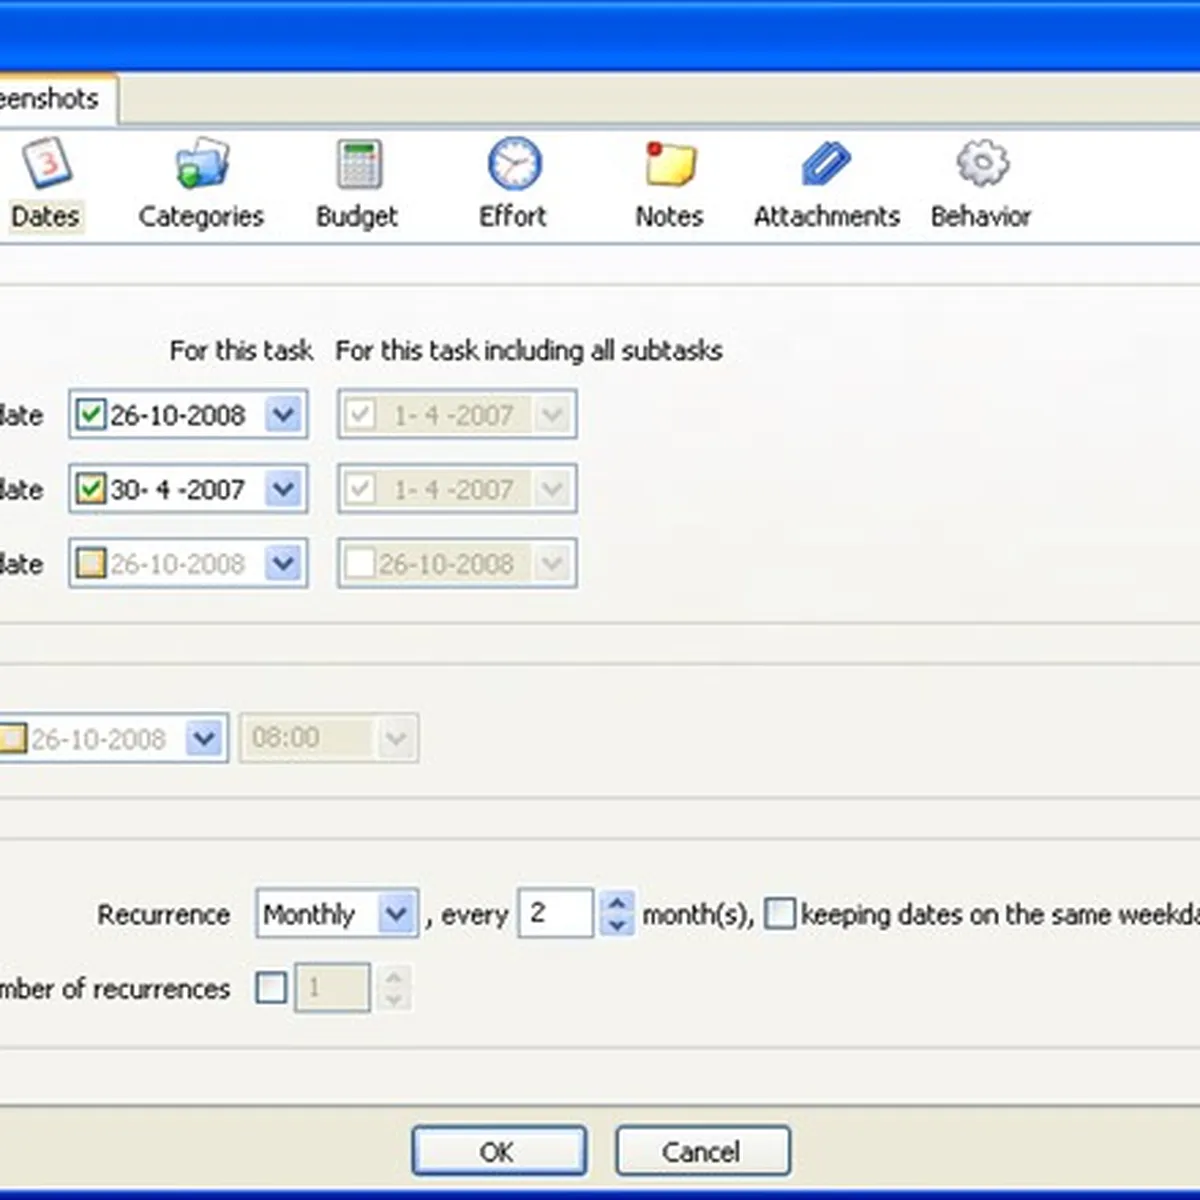The width and height of the screenshot is (1200, 1200).
Task: Enable the number of recurrences checkbox
Action: (x=271, y=988)
